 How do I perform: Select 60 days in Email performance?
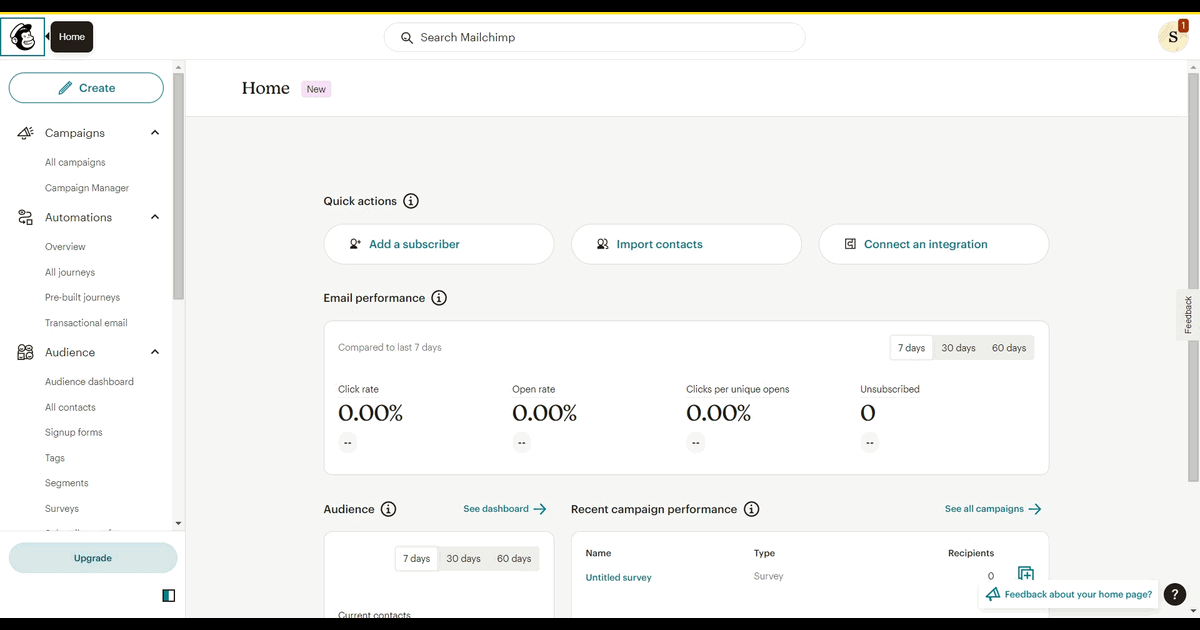1009,348
